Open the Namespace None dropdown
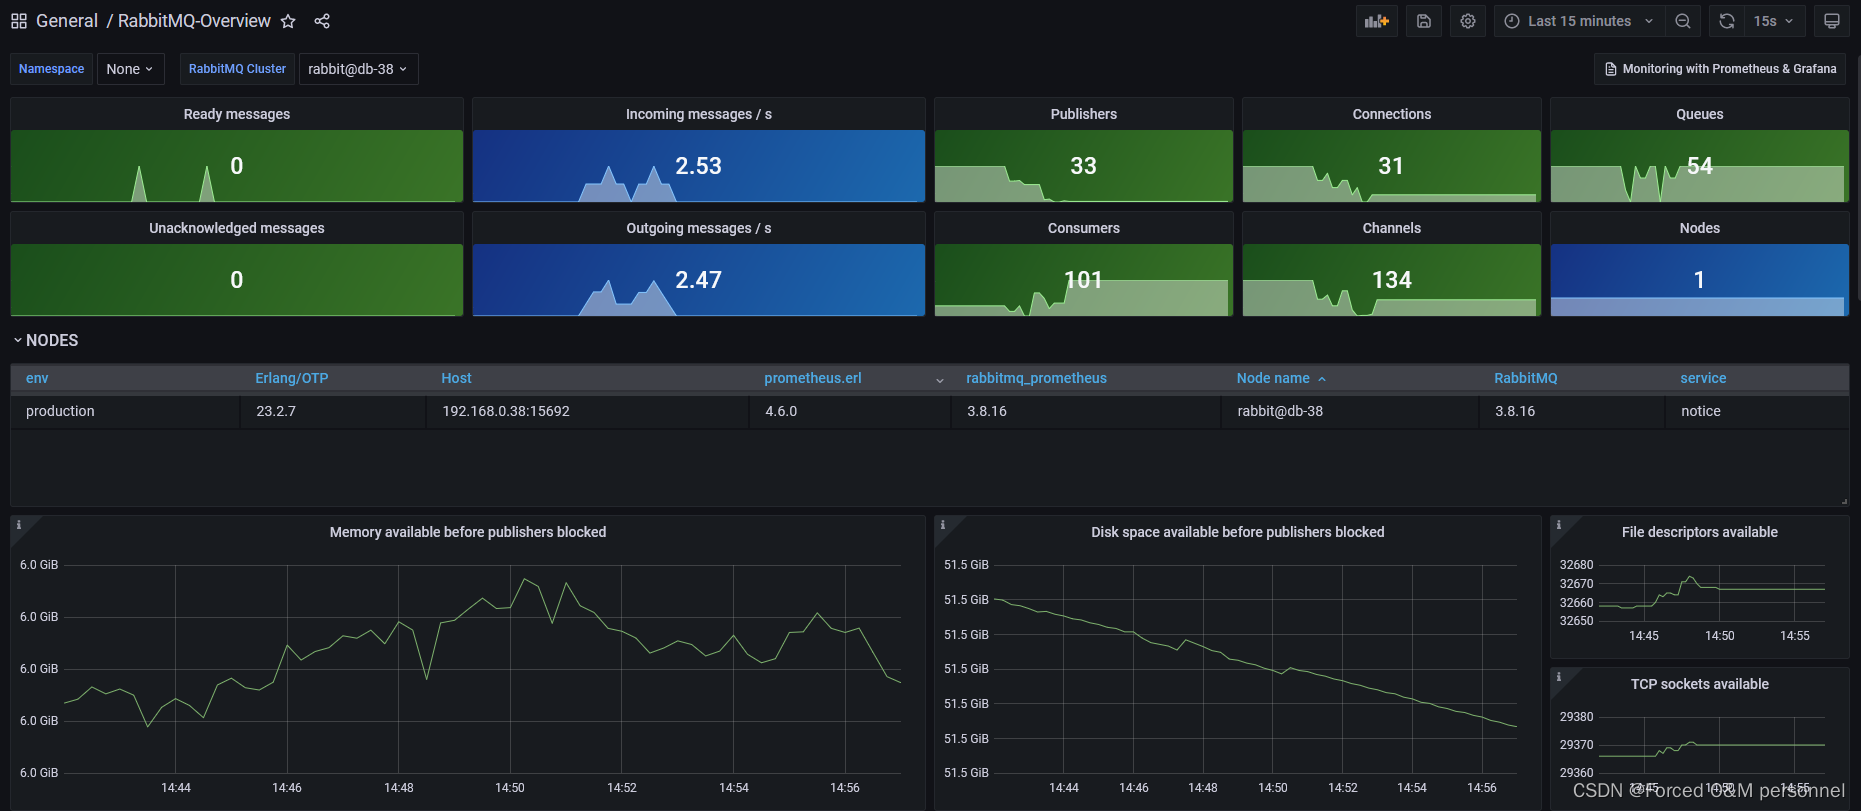 130,69
